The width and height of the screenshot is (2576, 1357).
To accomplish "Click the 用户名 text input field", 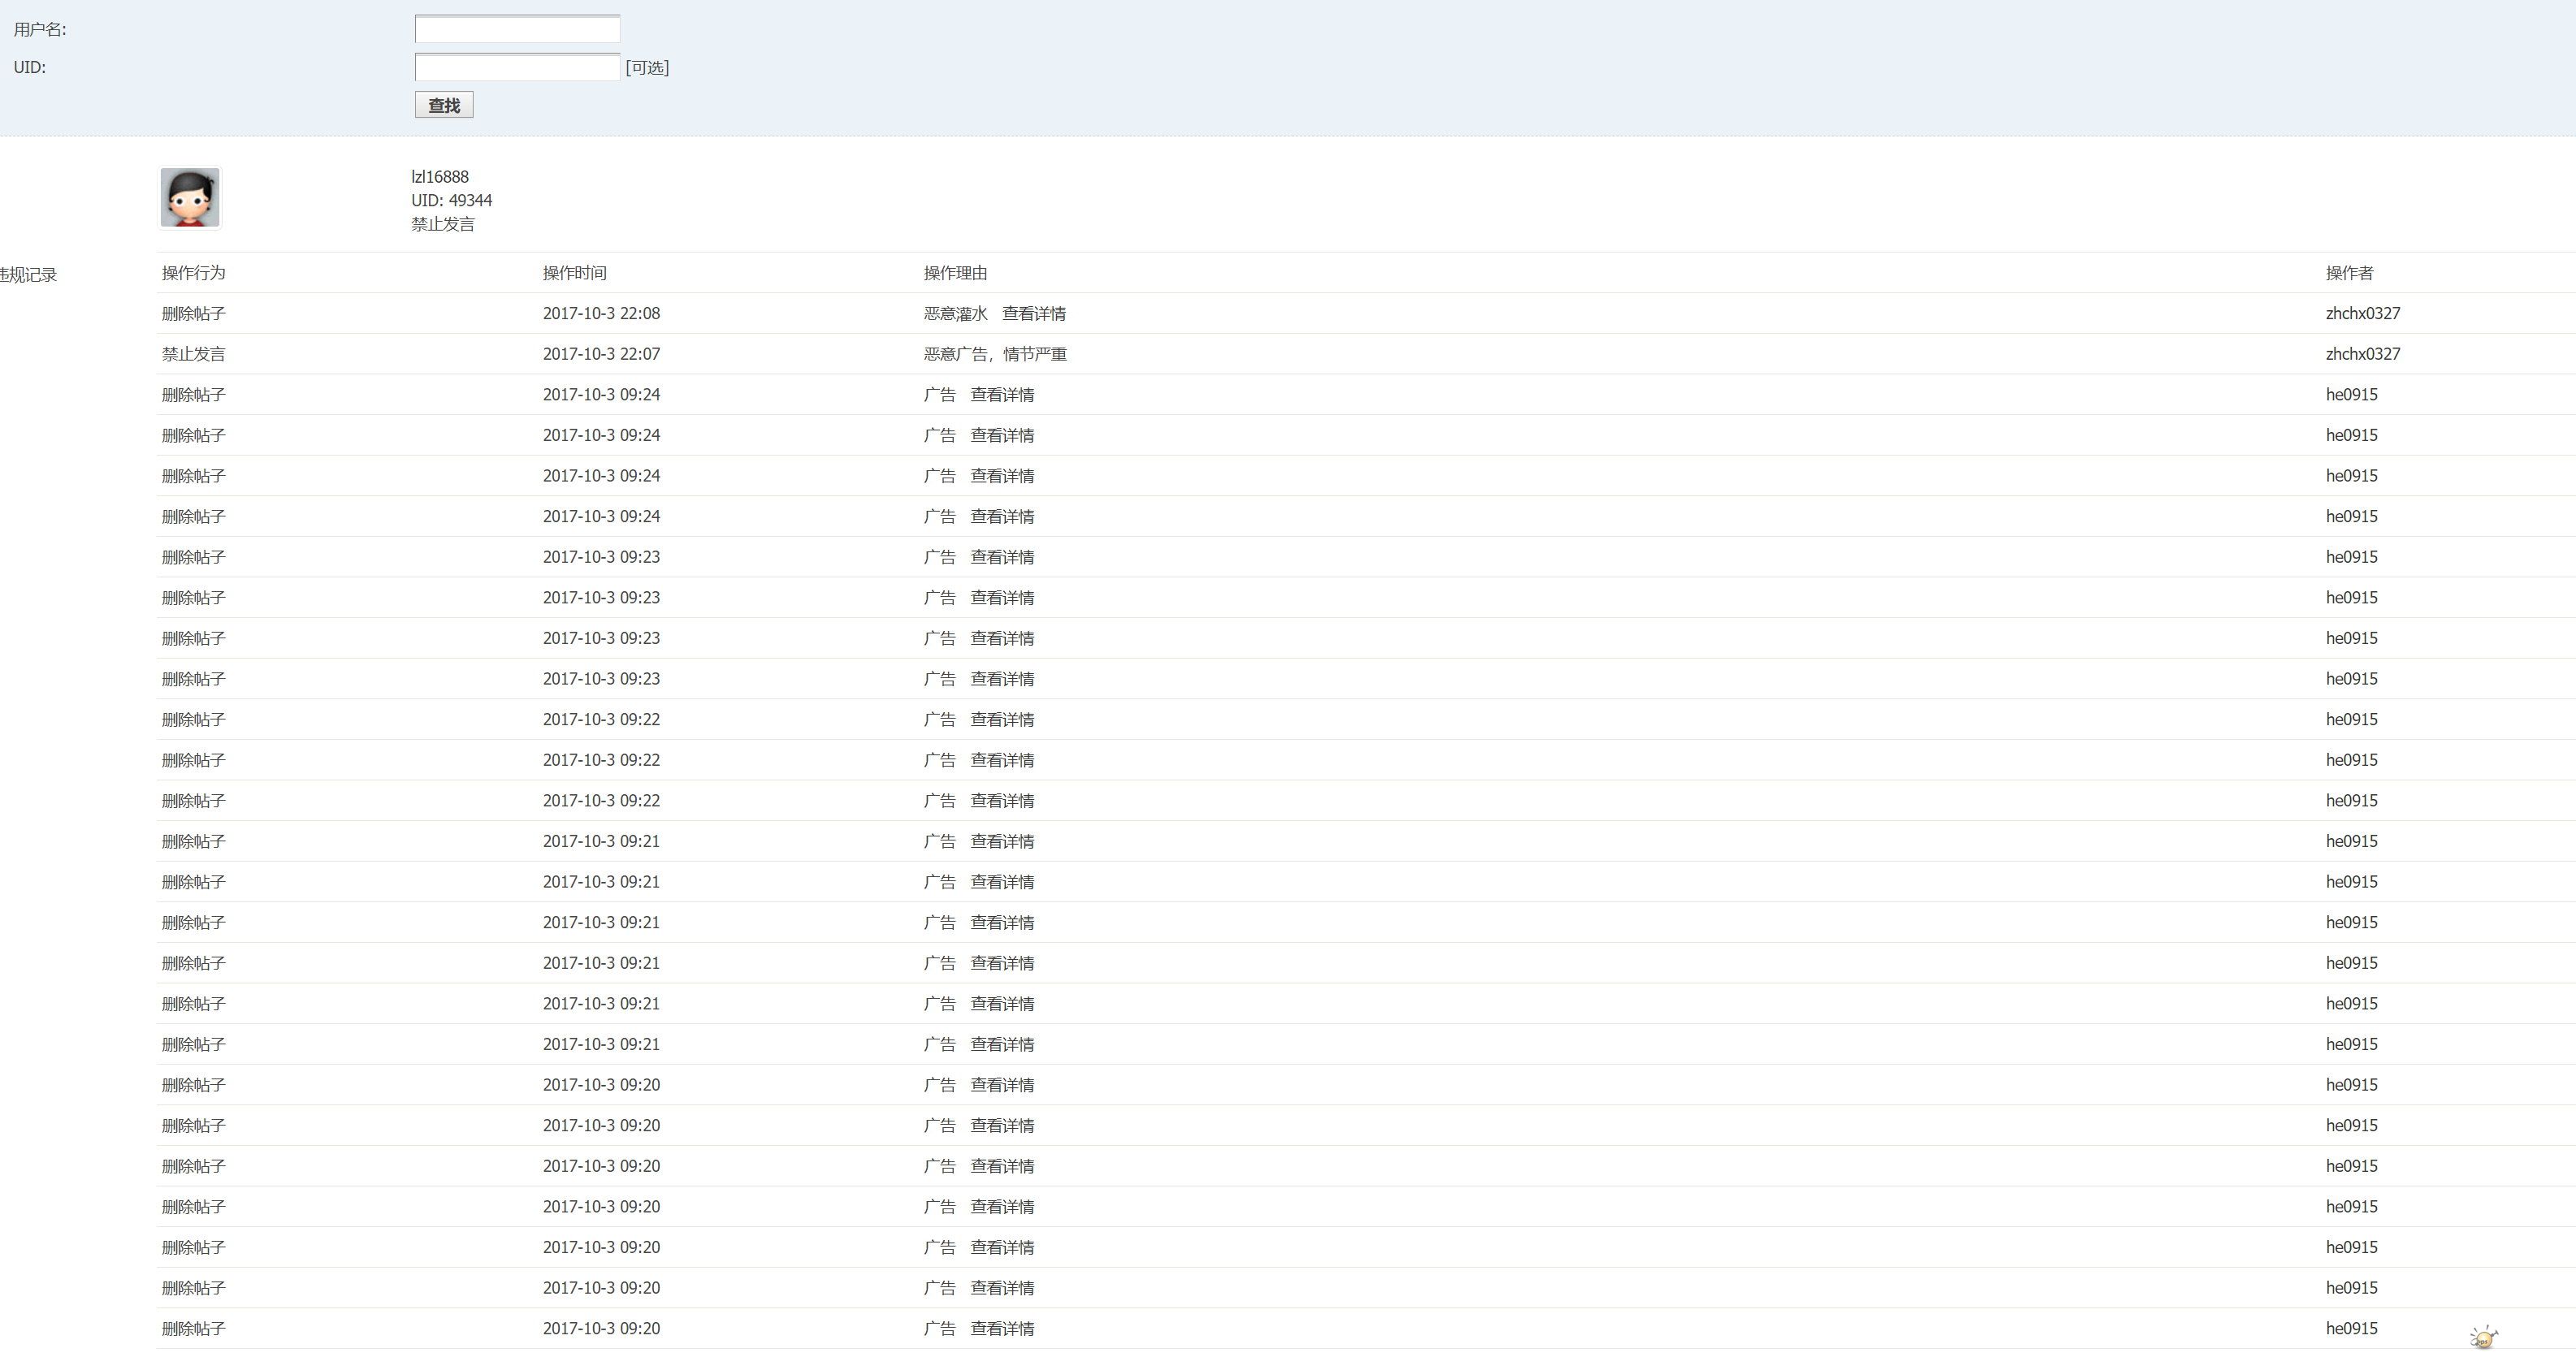I will point(517,29).
